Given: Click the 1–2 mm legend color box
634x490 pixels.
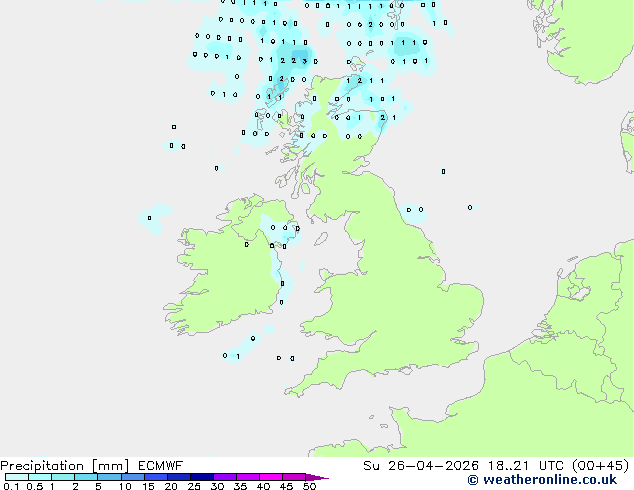Looking at the screenshot, I should (63, 477).
